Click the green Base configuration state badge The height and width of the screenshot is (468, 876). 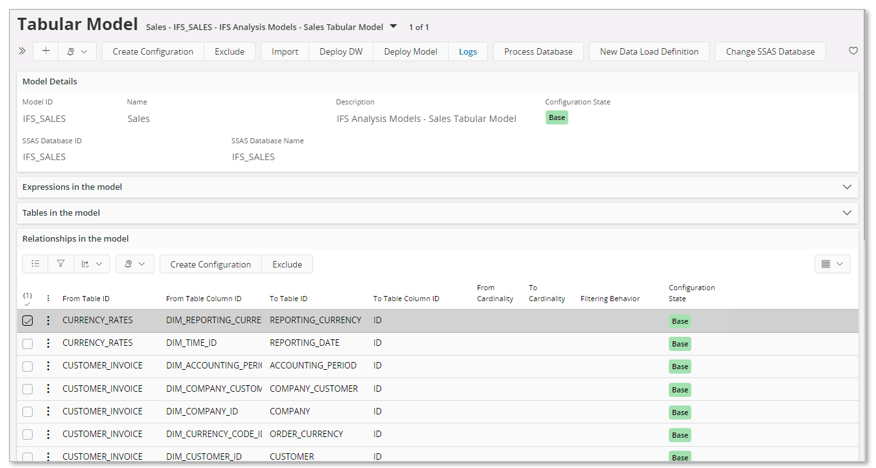pyautogui.click(x=557, y=118)
